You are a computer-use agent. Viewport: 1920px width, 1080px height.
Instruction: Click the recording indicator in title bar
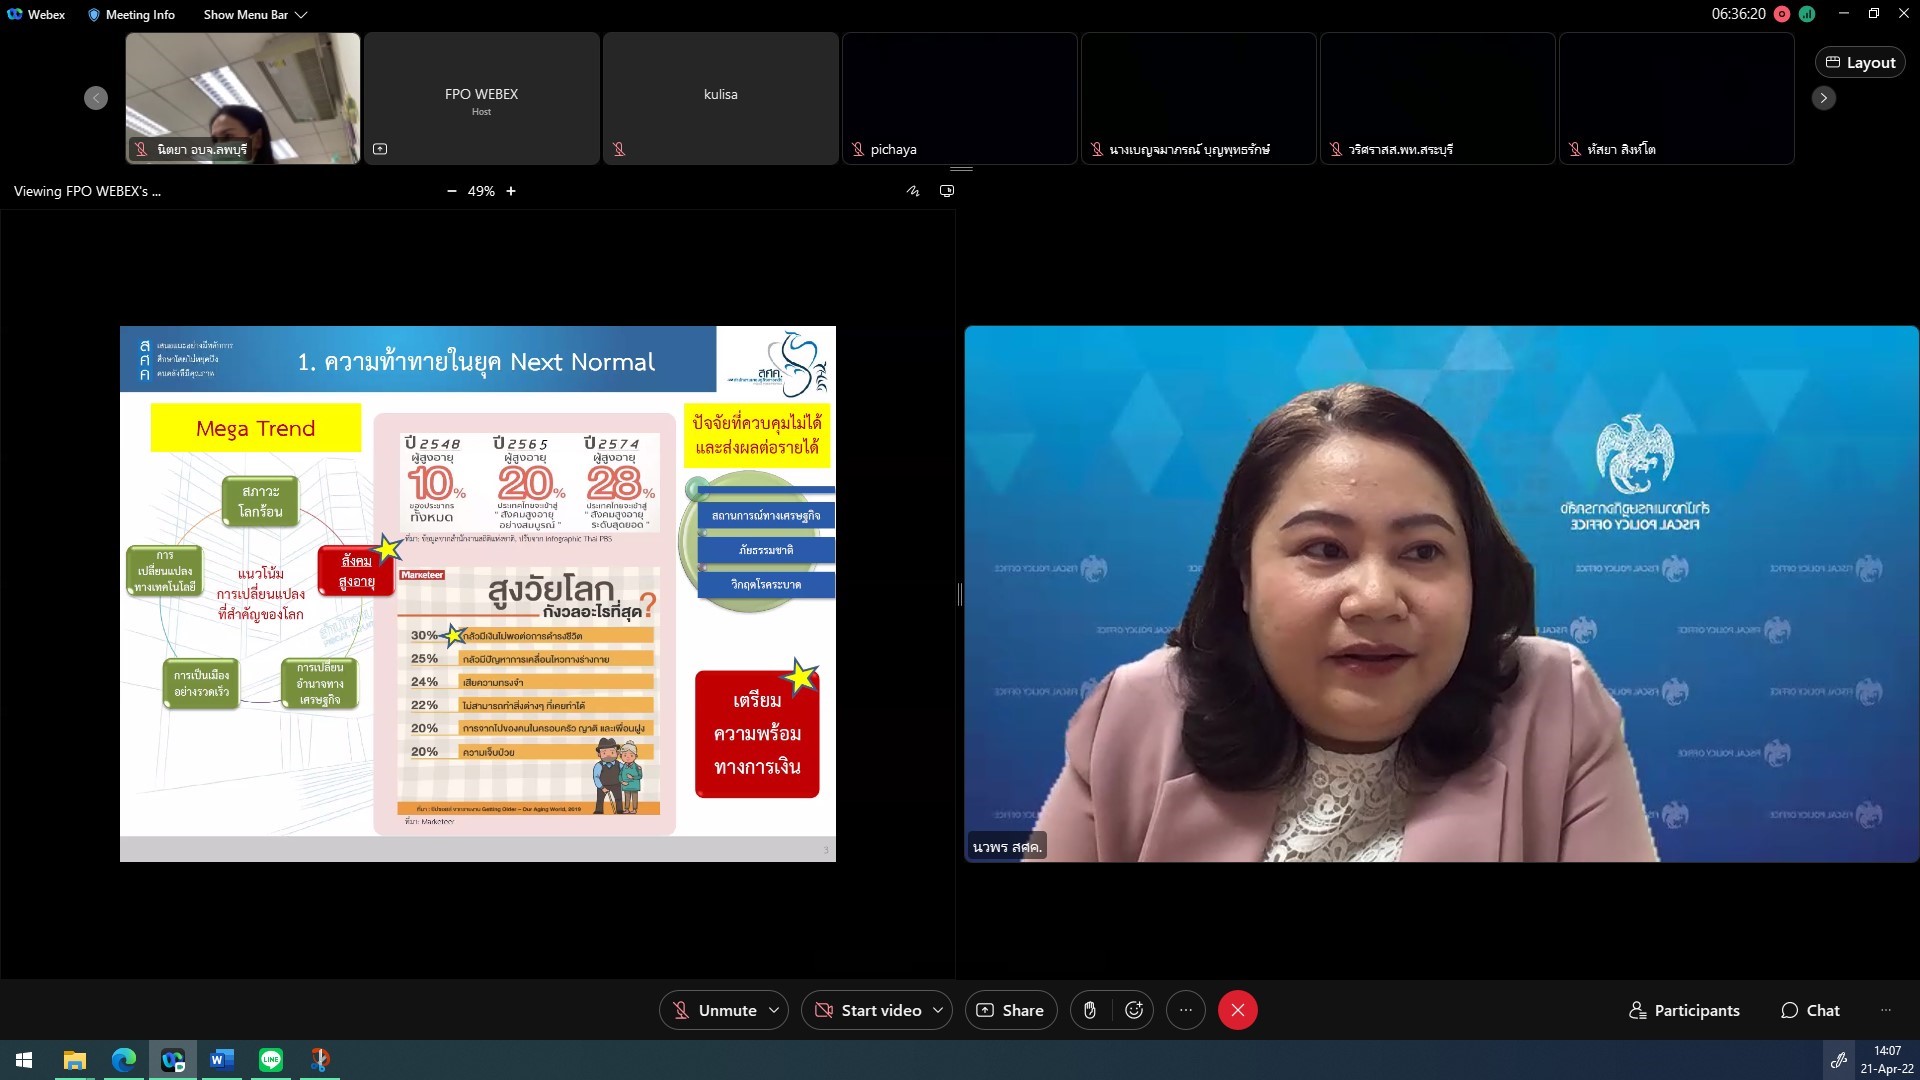[x=1782, y=14]
